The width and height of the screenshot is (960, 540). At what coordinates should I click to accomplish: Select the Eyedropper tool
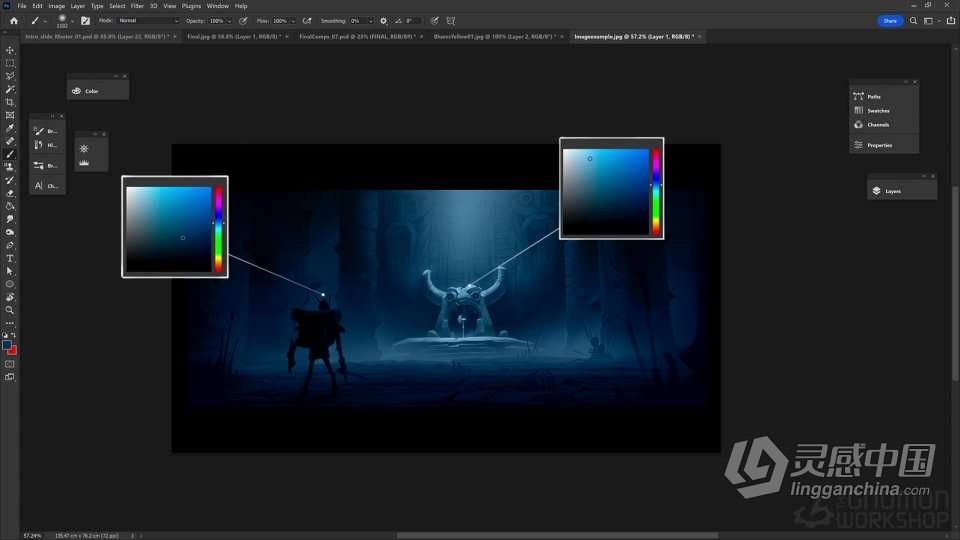pyautogui.click(x=10, y=128)
